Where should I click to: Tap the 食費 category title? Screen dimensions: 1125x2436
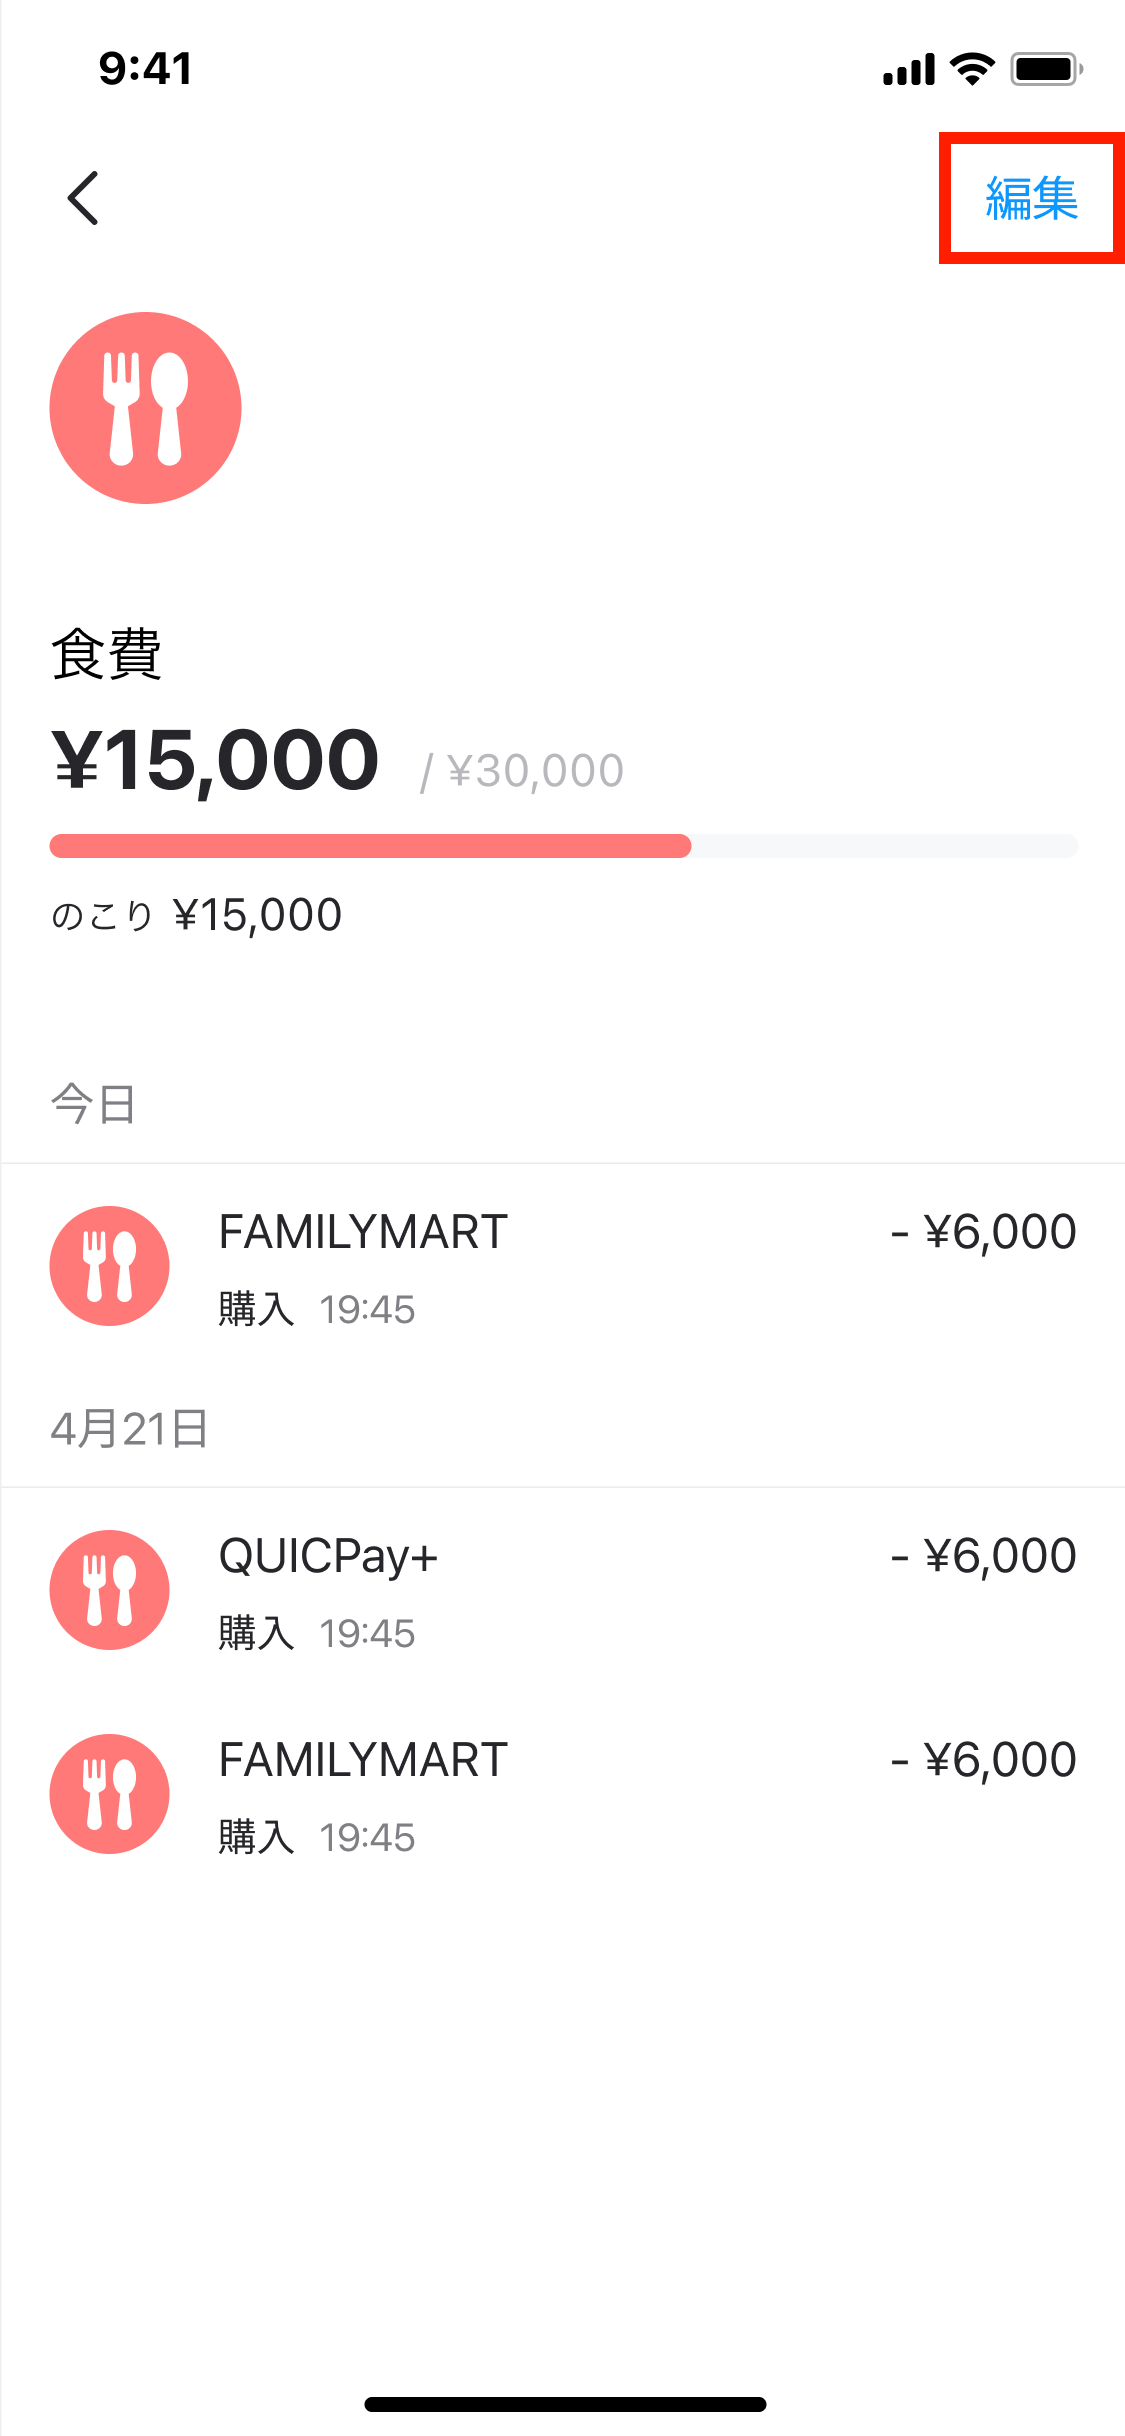click(x=106, y=655)
